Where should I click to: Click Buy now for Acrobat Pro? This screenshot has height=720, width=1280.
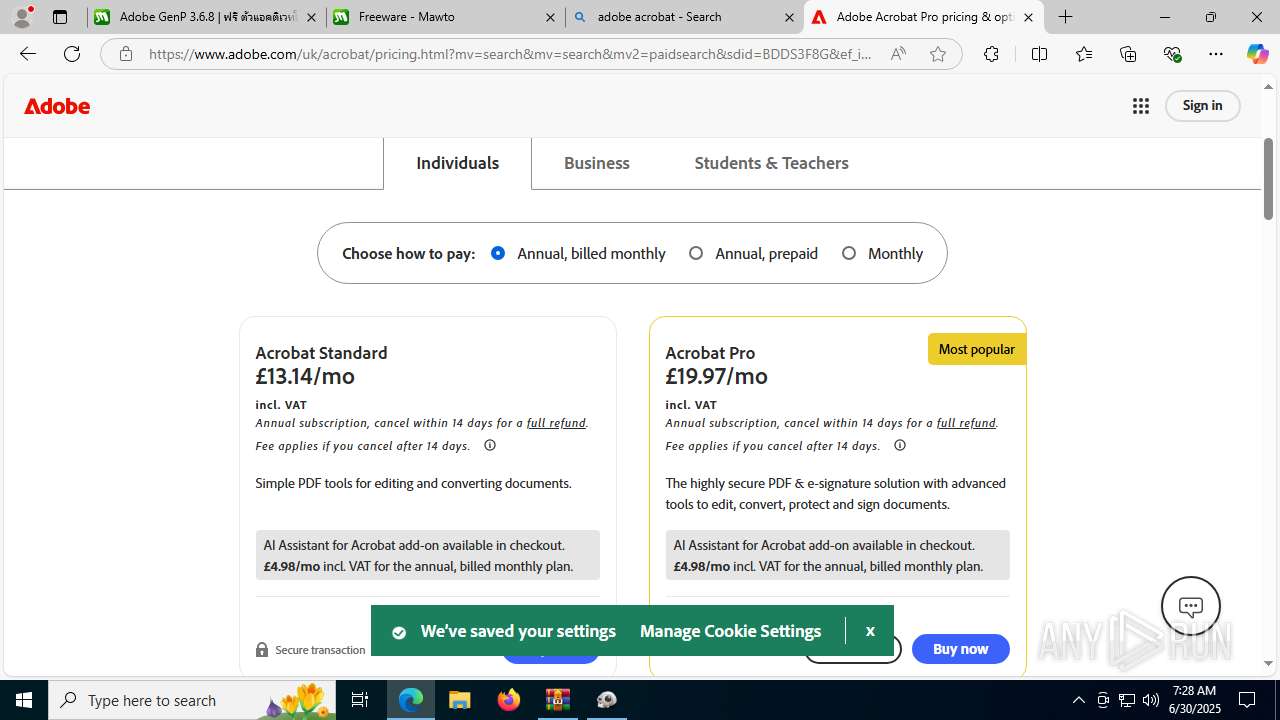click(x=960, y=649)
